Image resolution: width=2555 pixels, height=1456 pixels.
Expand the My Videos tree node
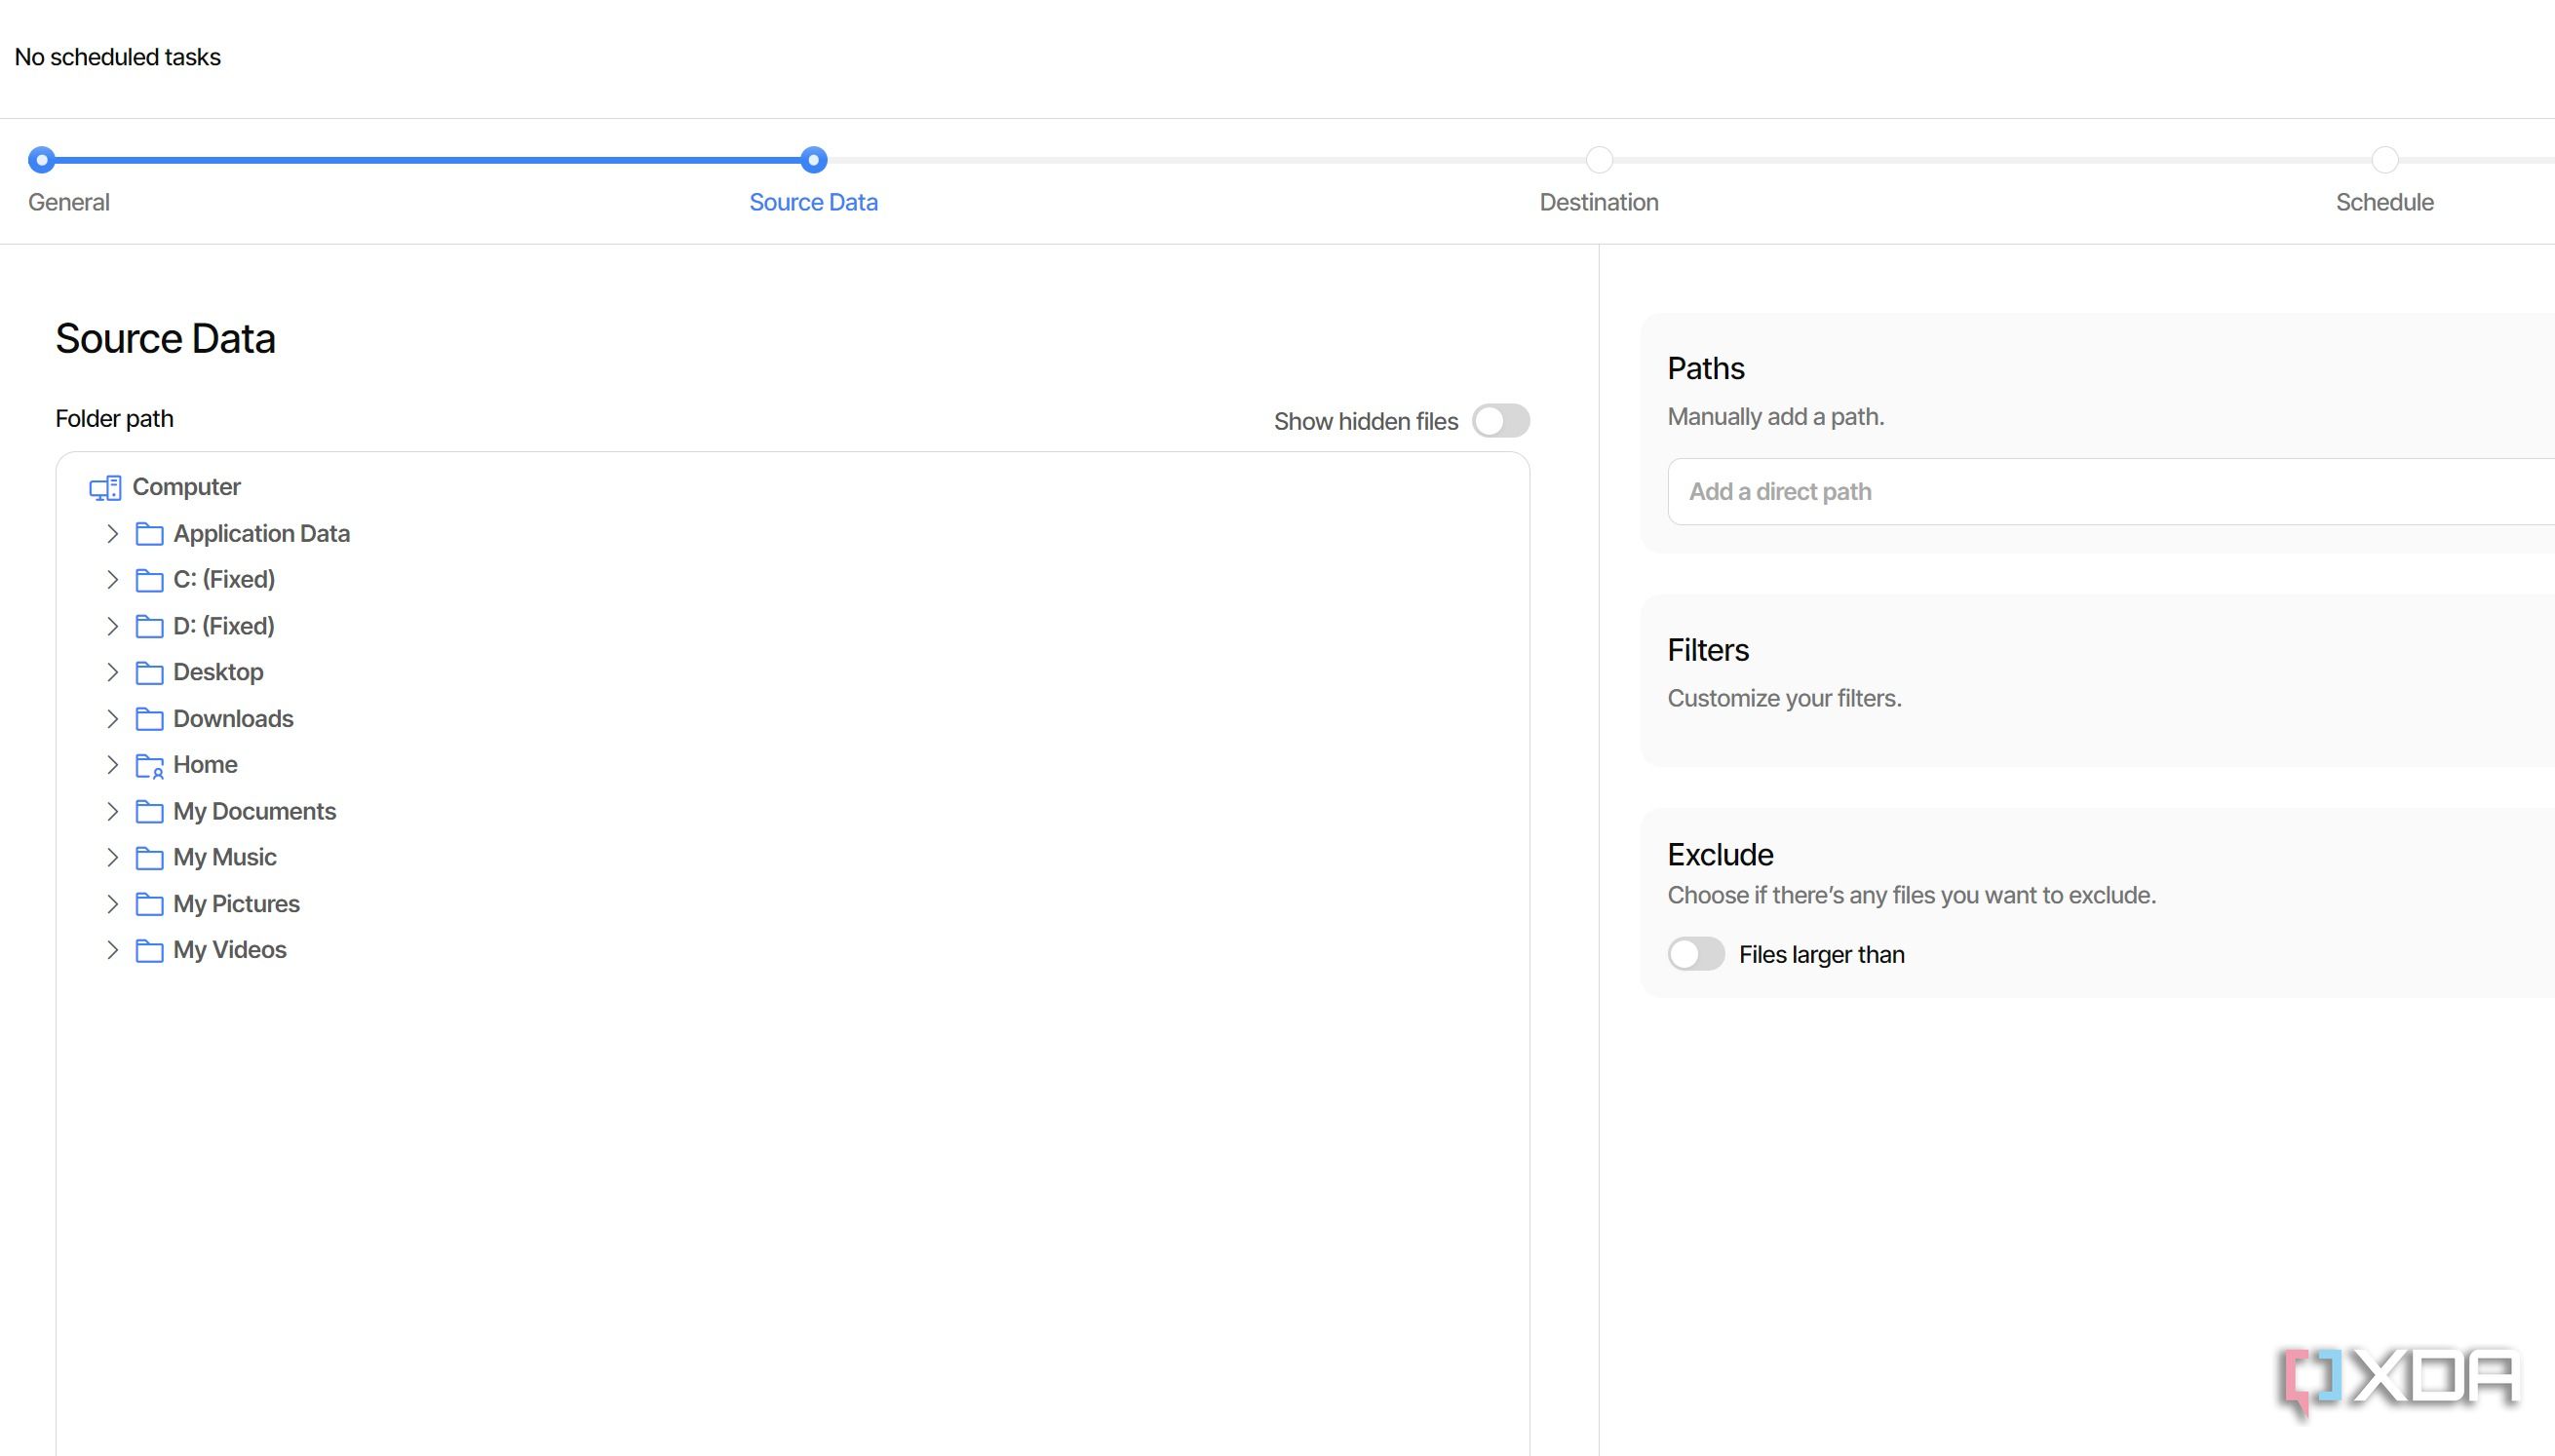click(x=112, y=950)
